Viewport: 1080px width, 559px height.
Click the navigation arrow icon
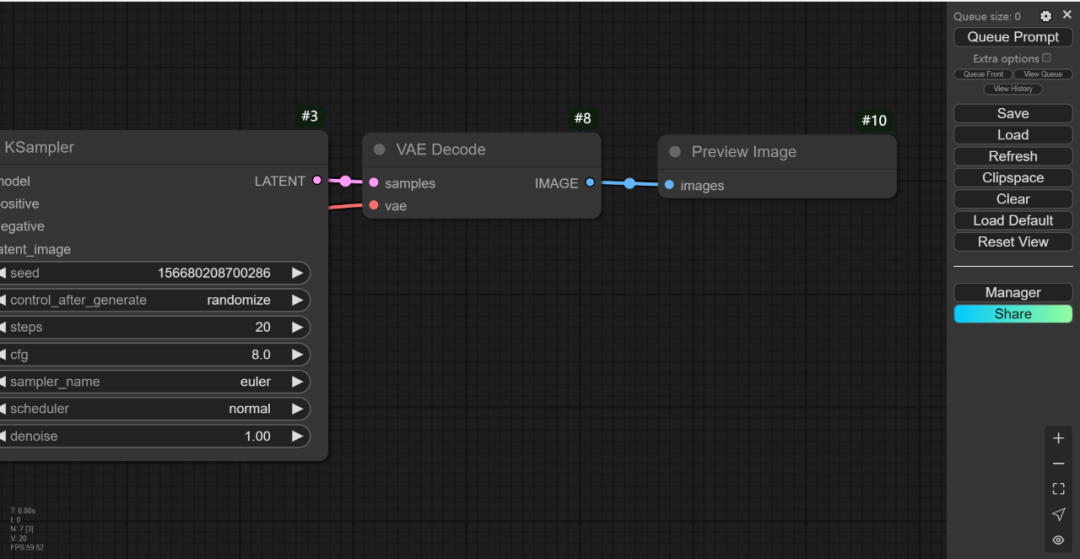coord(1059,515)
